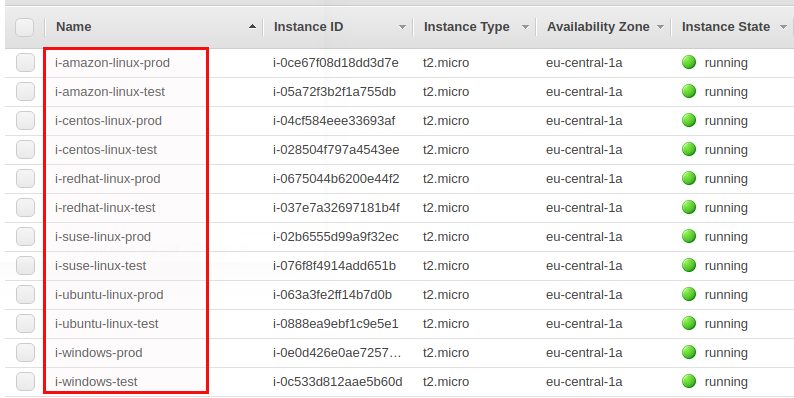The height and width of the screenshot is (398, 794).
Task: Check the box for i-amazon-linux-prod
Action: pos(25,63)
